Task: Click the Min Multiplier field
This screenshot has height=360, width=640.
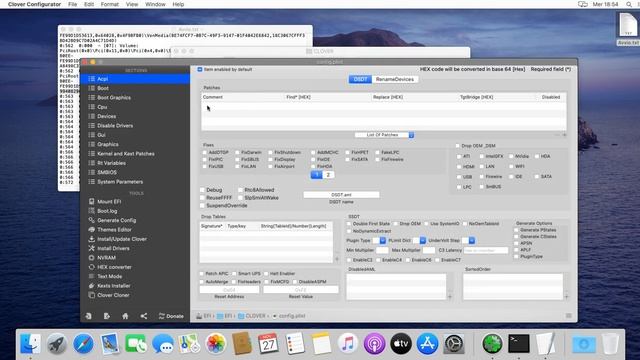Action: [x=382, y=250]
